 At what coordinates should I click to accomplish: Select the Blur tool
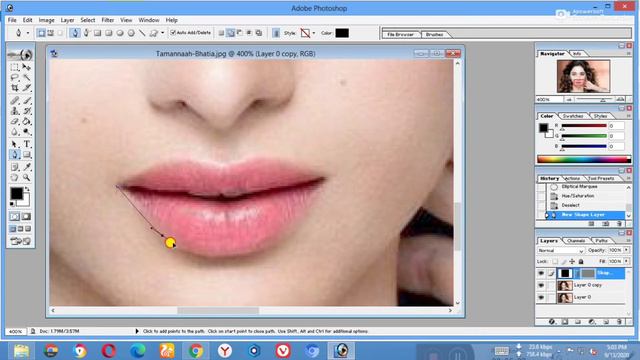point(15,132)
